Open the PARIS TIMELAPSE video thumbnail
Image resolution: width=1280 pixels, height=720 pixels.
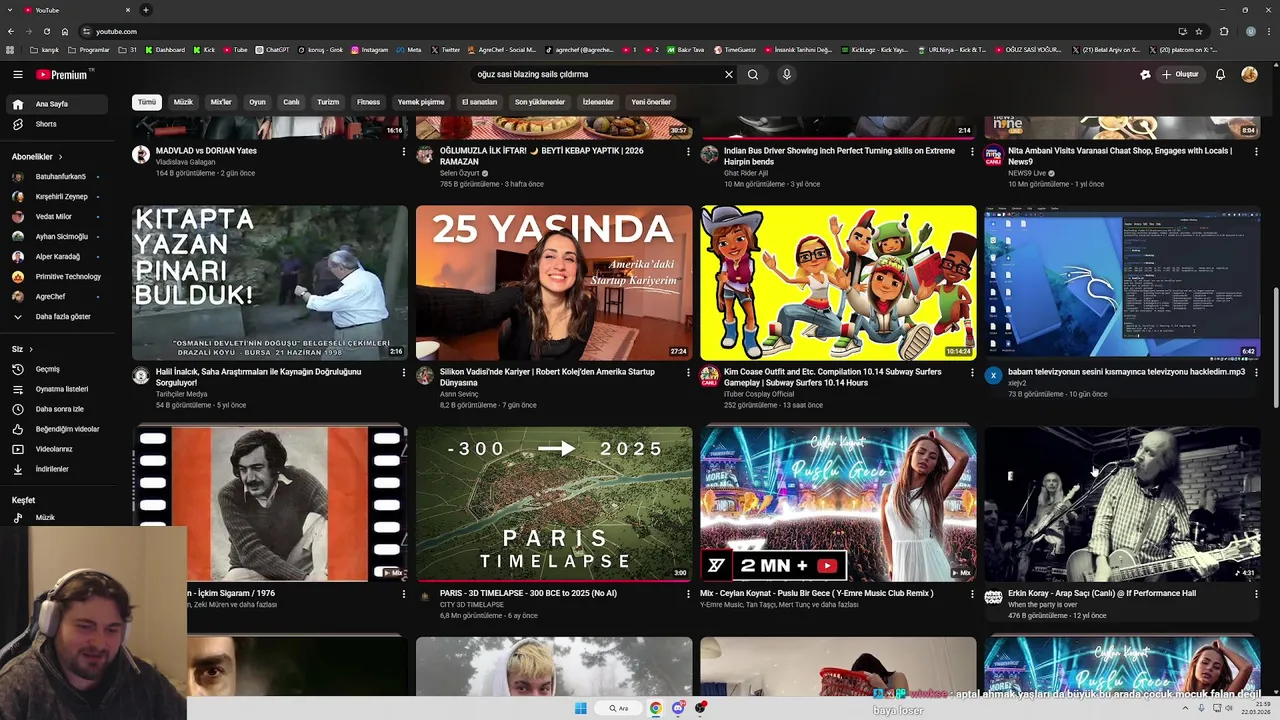pyautogui.click(x=554, y=504)
